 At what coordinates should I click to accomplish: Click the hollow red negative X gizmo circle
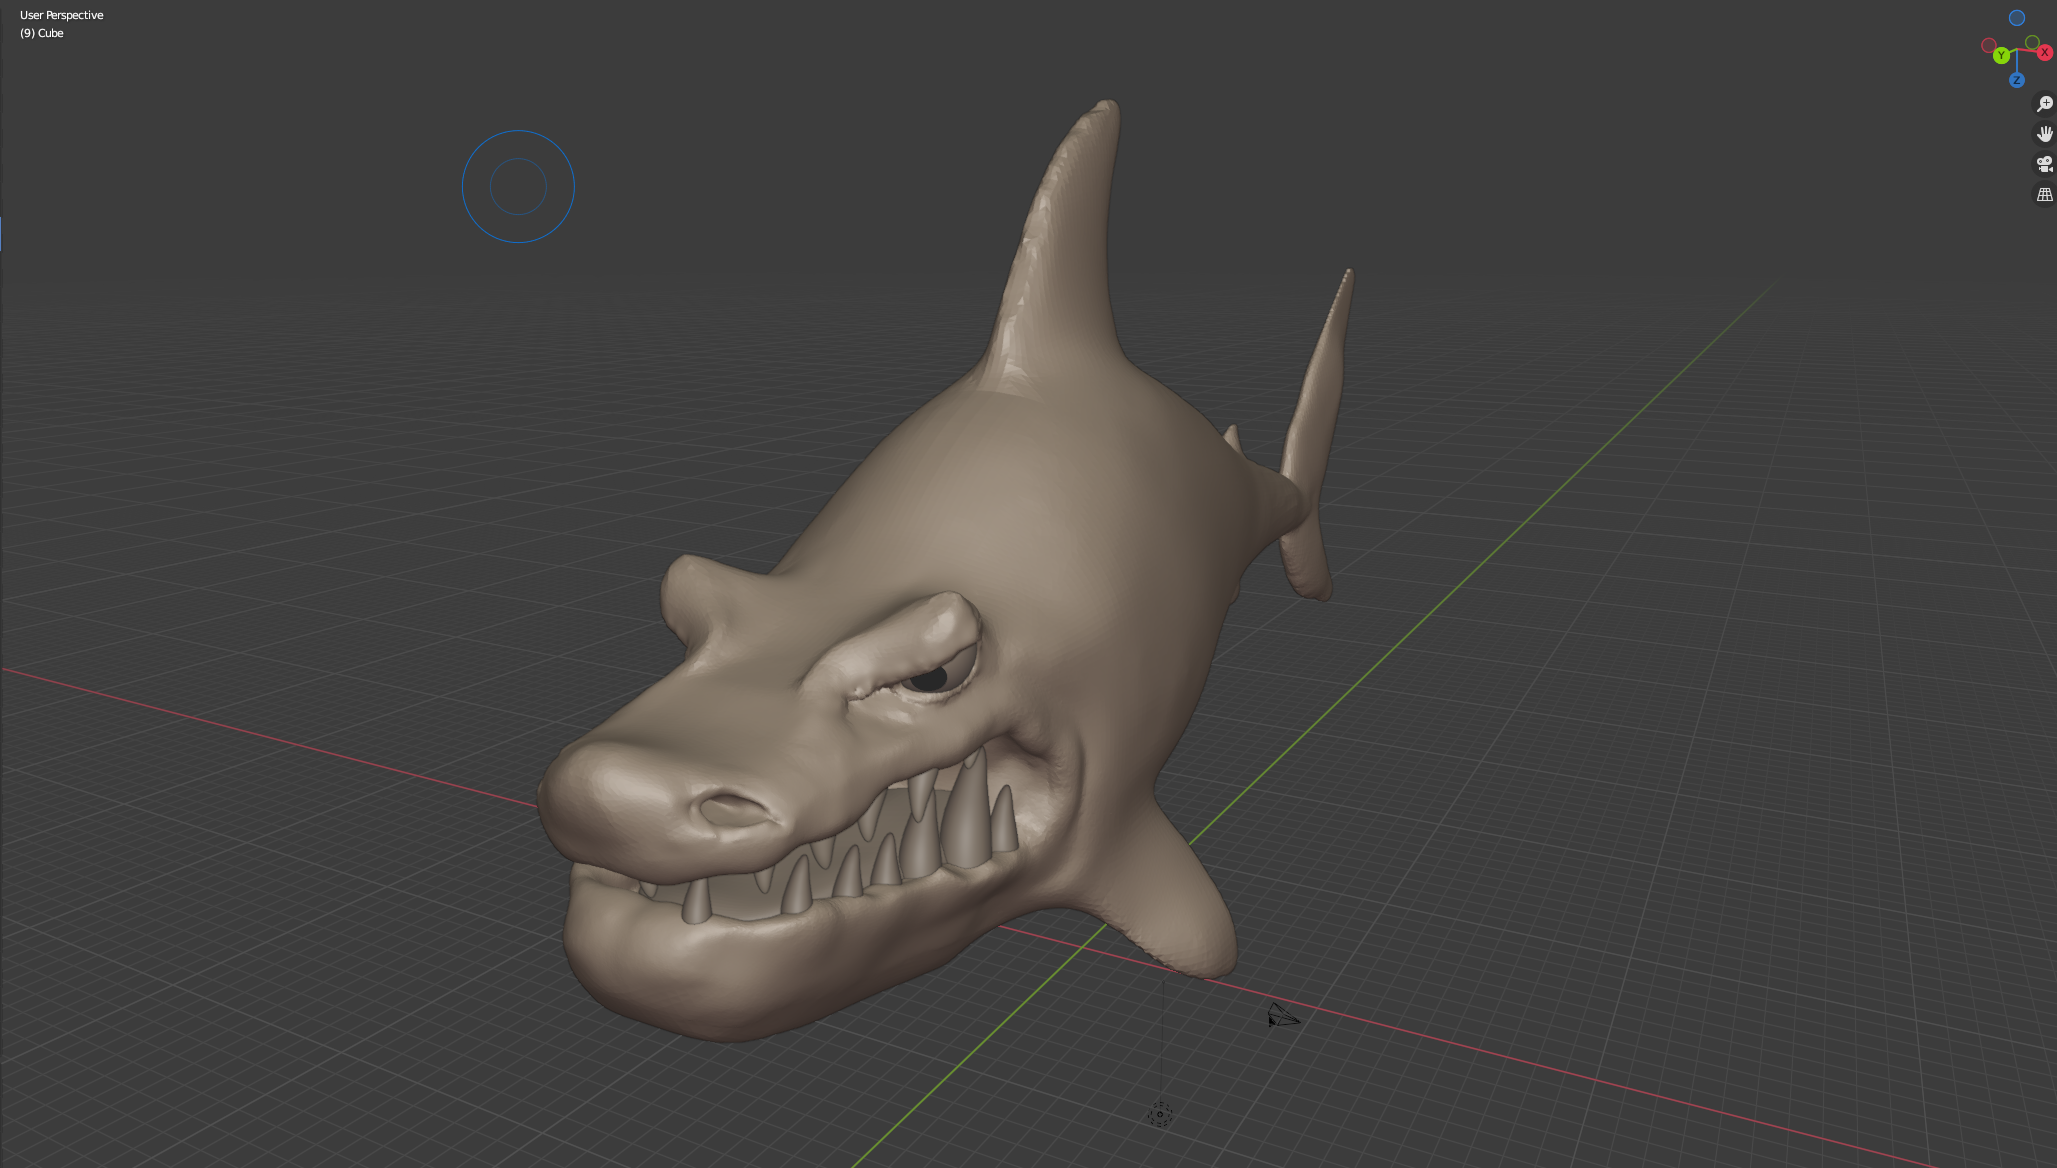1988,45
